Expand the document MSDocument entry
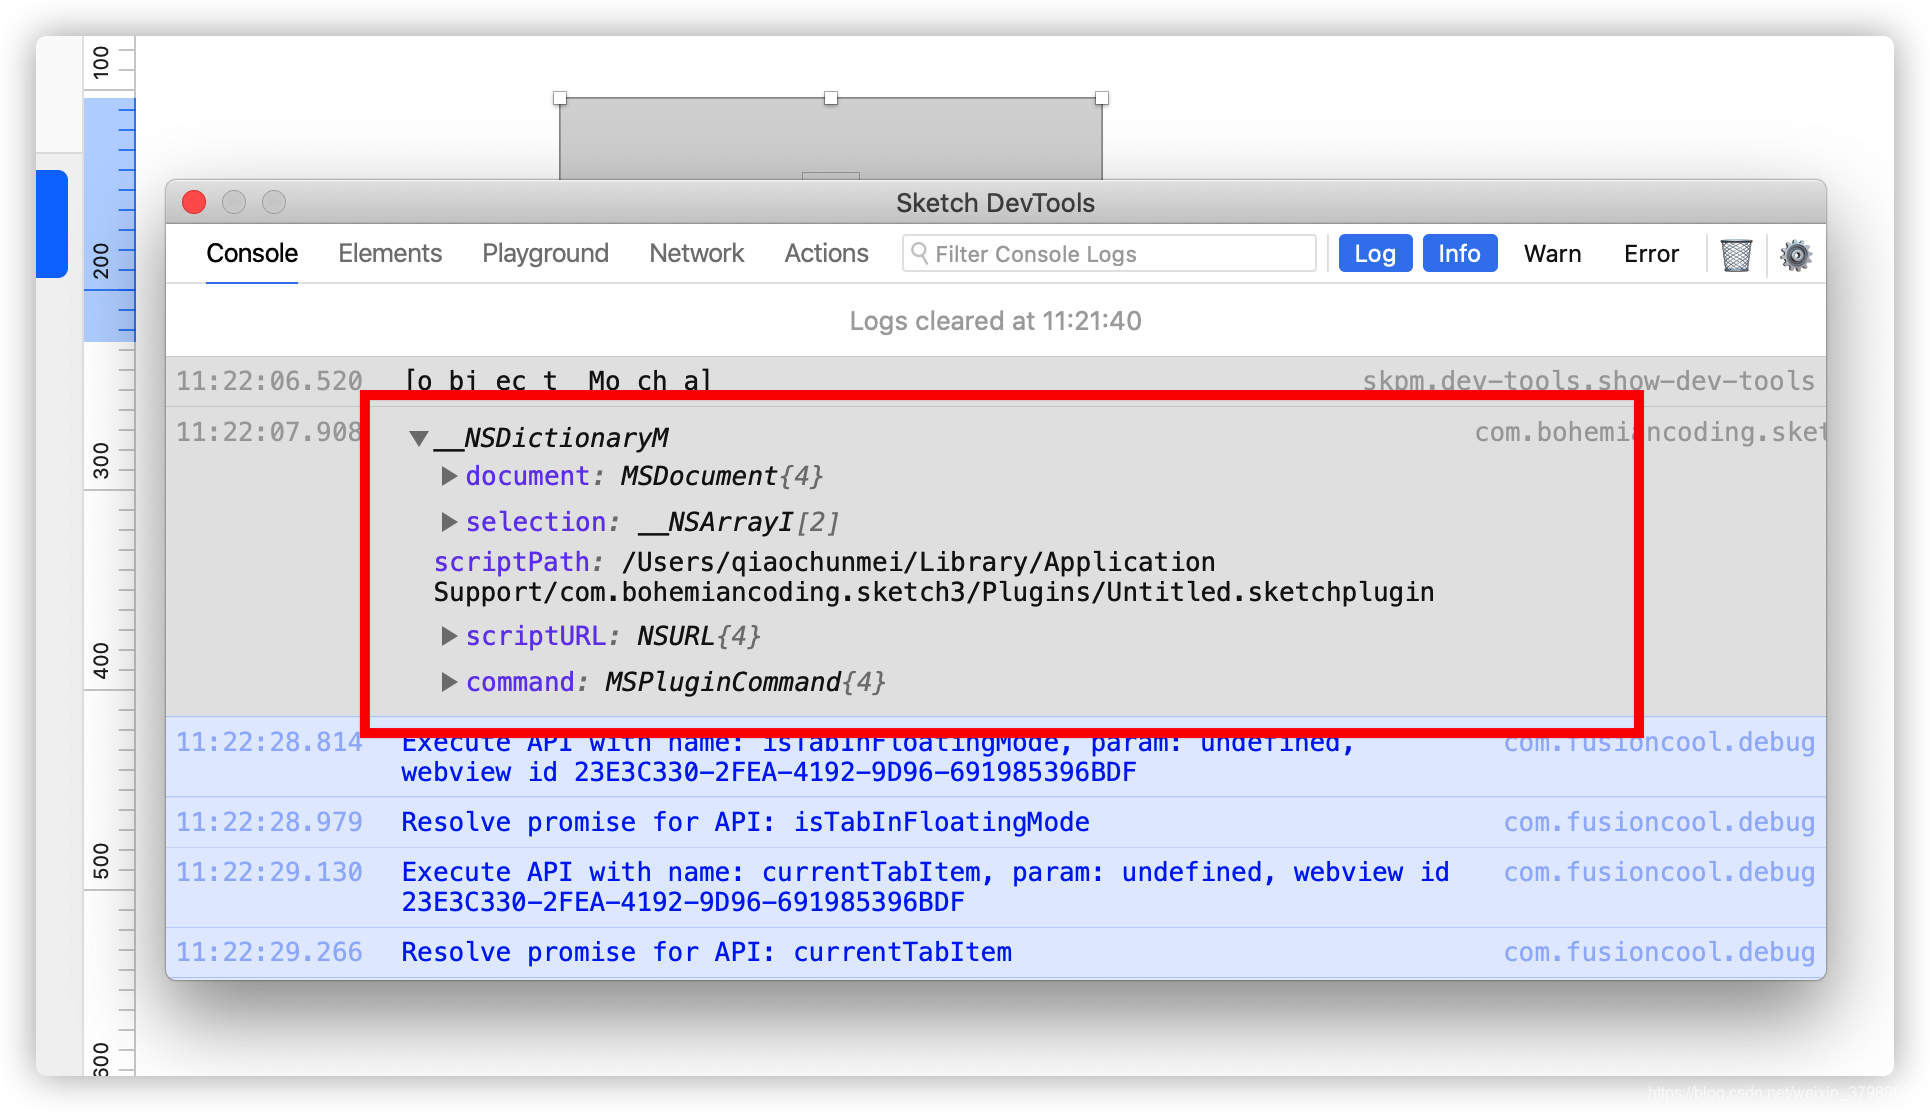This screenshot has height=1112, width=1930. click(x=449, y=476)
